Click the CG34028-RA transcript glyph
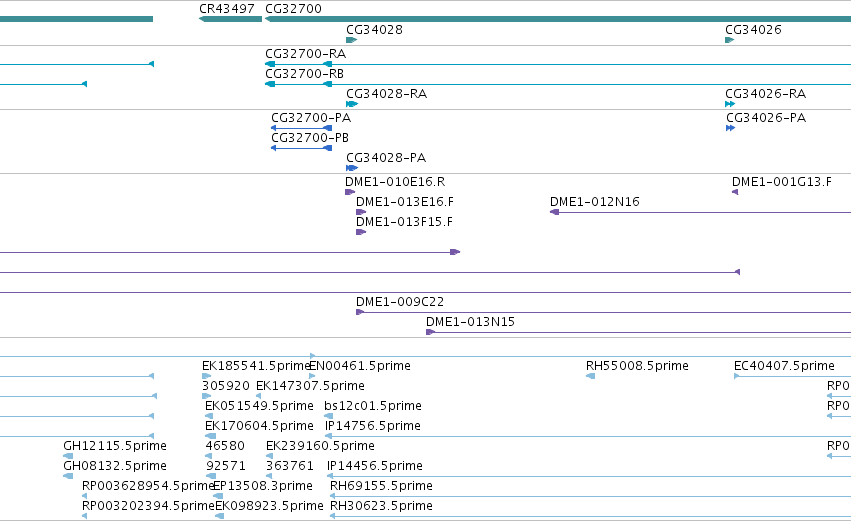Screen dimensions: 851x521 (x=352, y=104)
